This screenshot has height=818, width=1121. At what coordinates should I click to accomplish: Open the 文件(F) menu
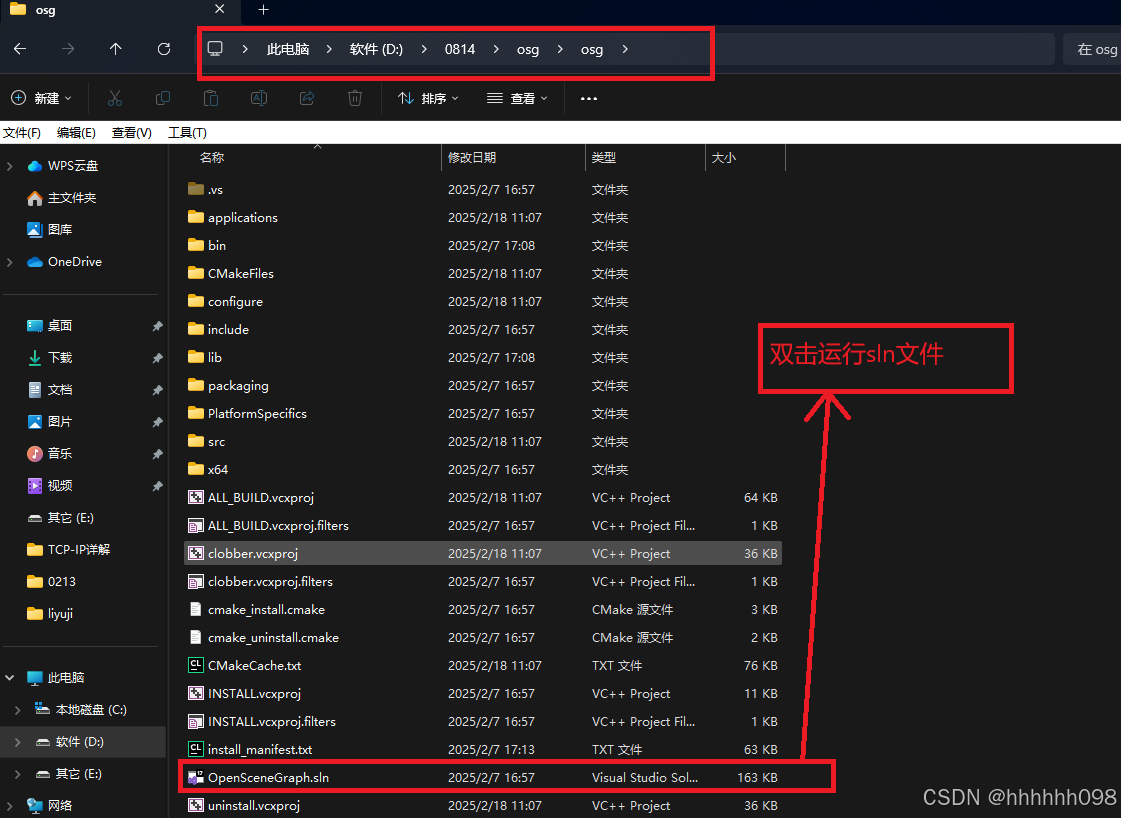pyautogui.click(x=22, y=132)
